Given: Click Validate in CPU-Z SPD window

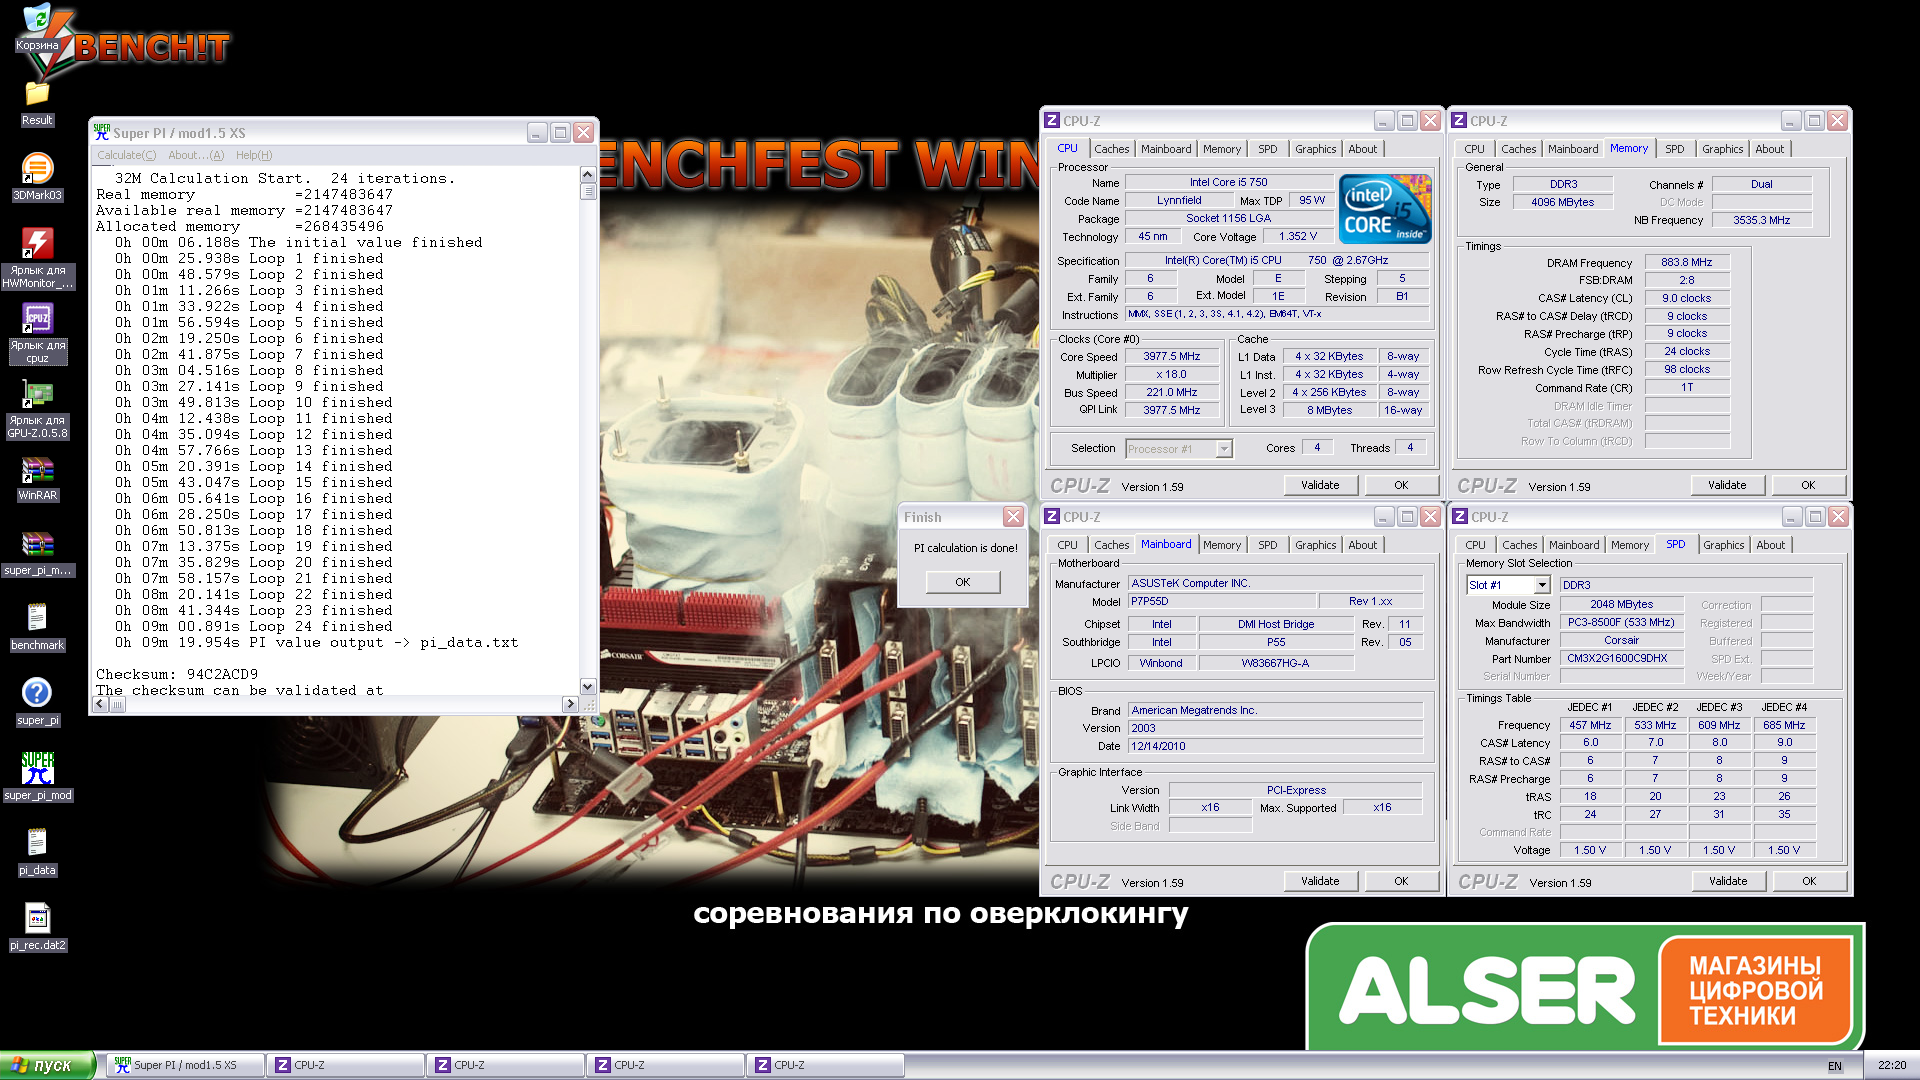Looking at the screenshot, I should pos(1728,881).
